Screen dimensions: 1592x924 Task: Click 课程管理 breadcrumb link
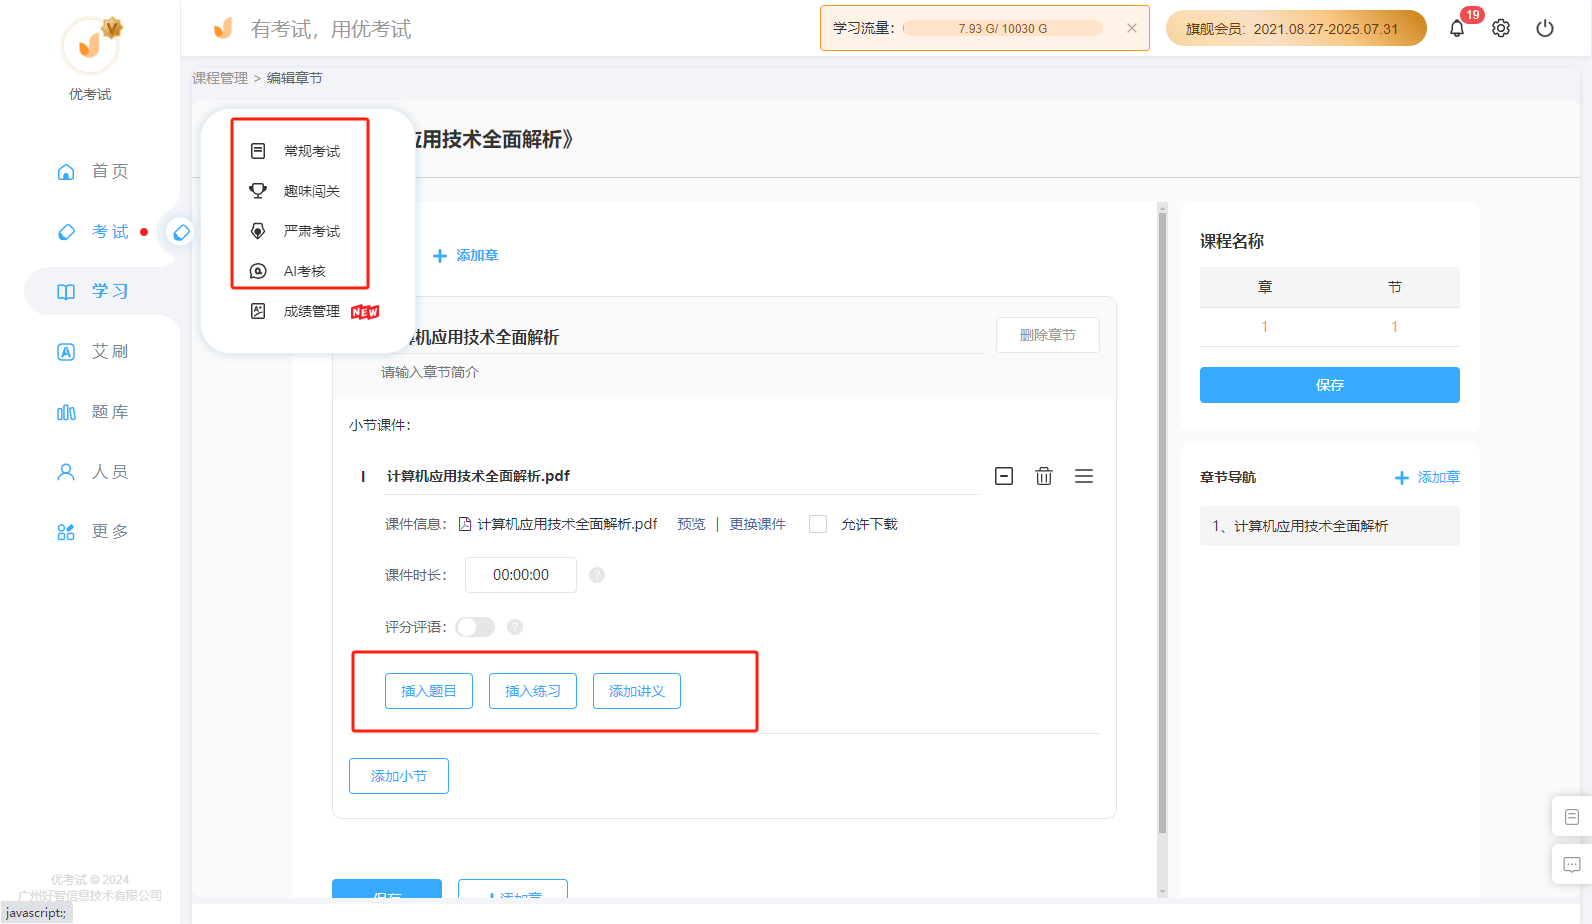point(220,78)
